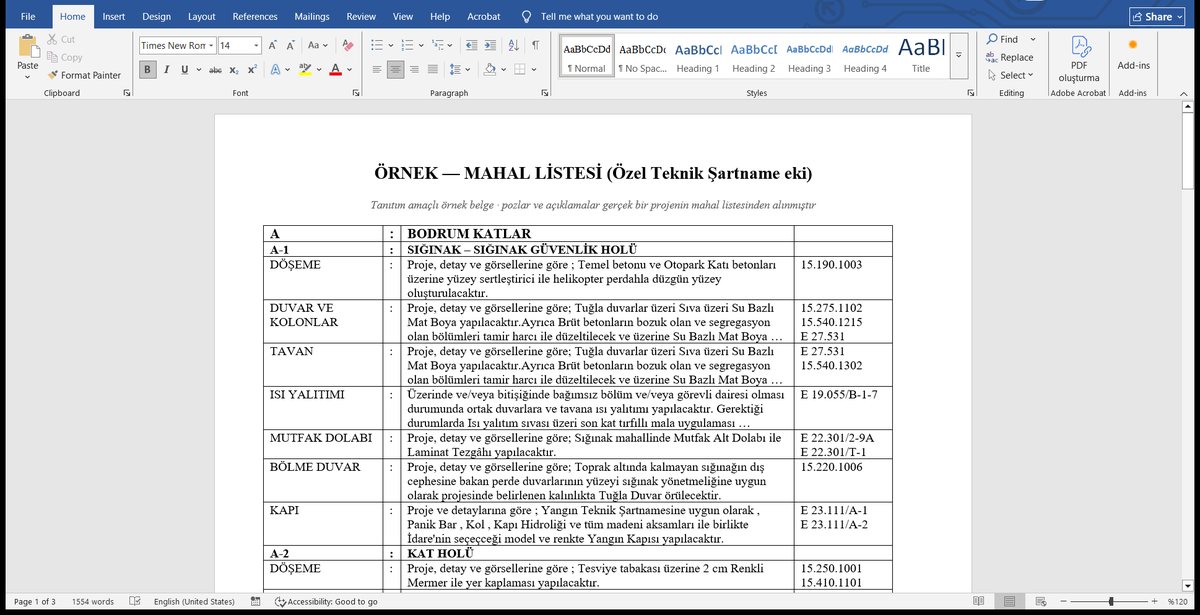
Task: Apply Heading 1 style
Action: 697,56
